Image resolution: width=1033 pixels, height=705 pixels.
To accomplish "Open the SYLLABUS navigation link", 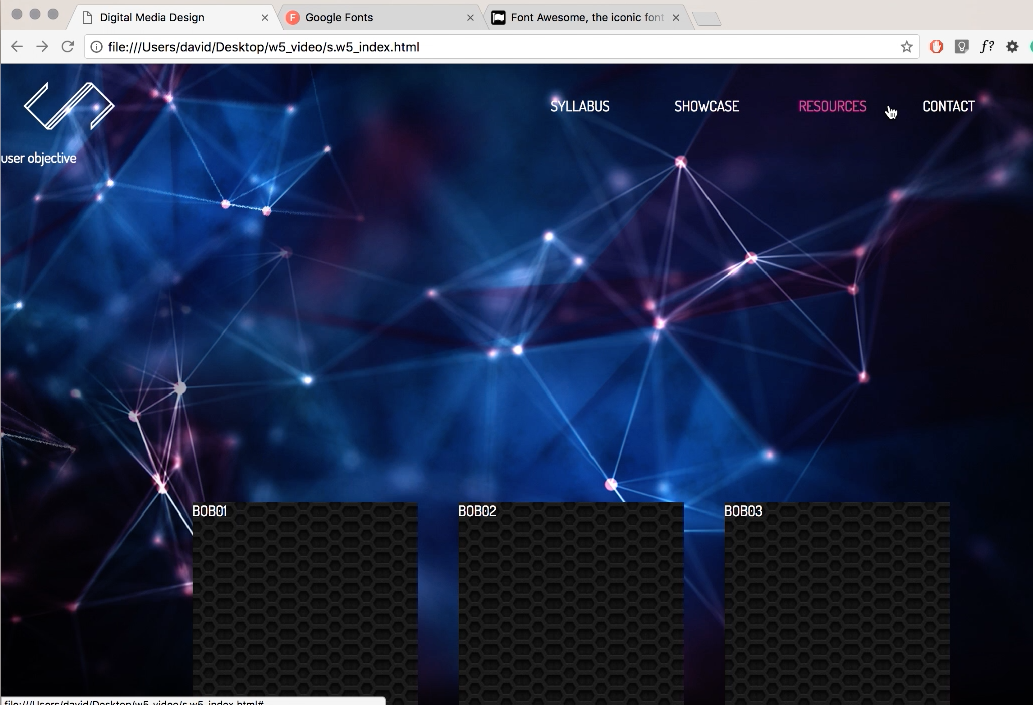I will (x=580, y=106).
